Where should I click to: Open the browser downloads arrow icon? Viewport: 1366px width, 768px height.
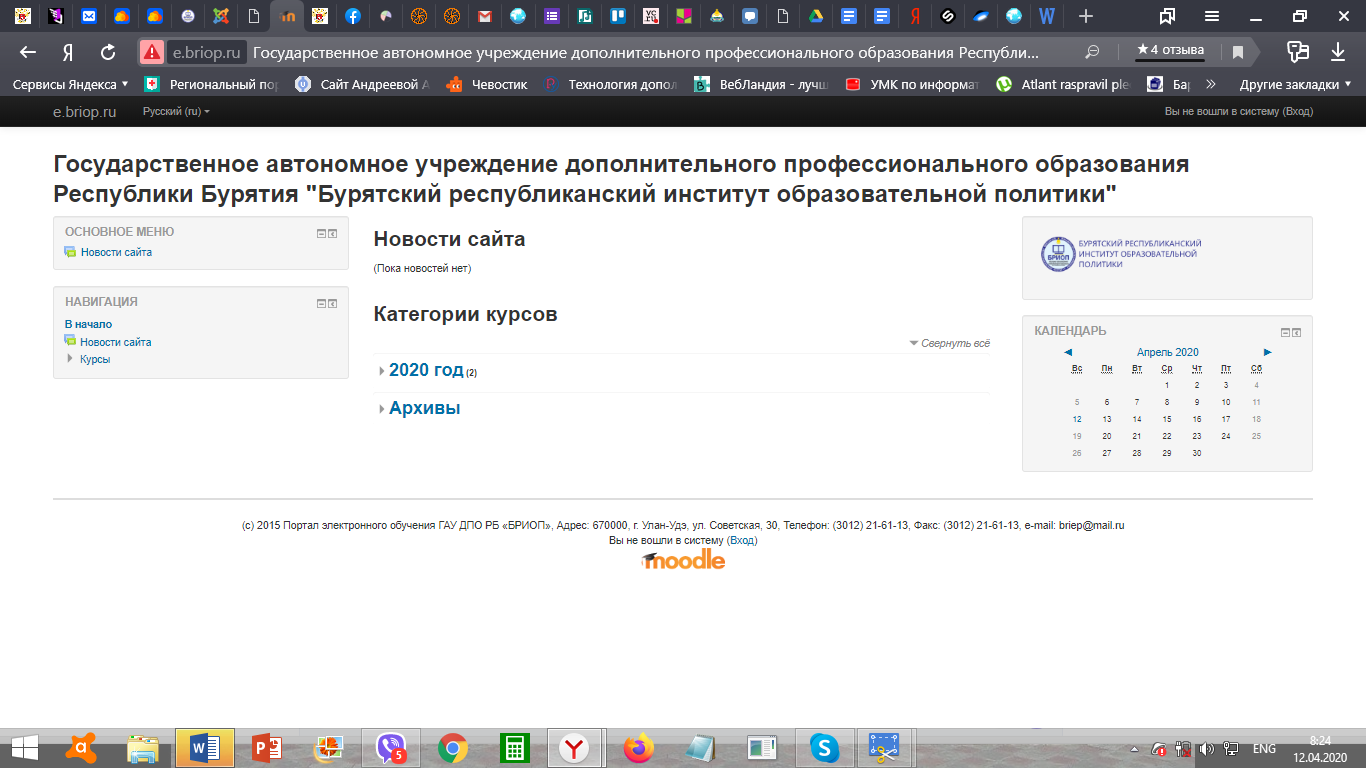click(1338, 52)
